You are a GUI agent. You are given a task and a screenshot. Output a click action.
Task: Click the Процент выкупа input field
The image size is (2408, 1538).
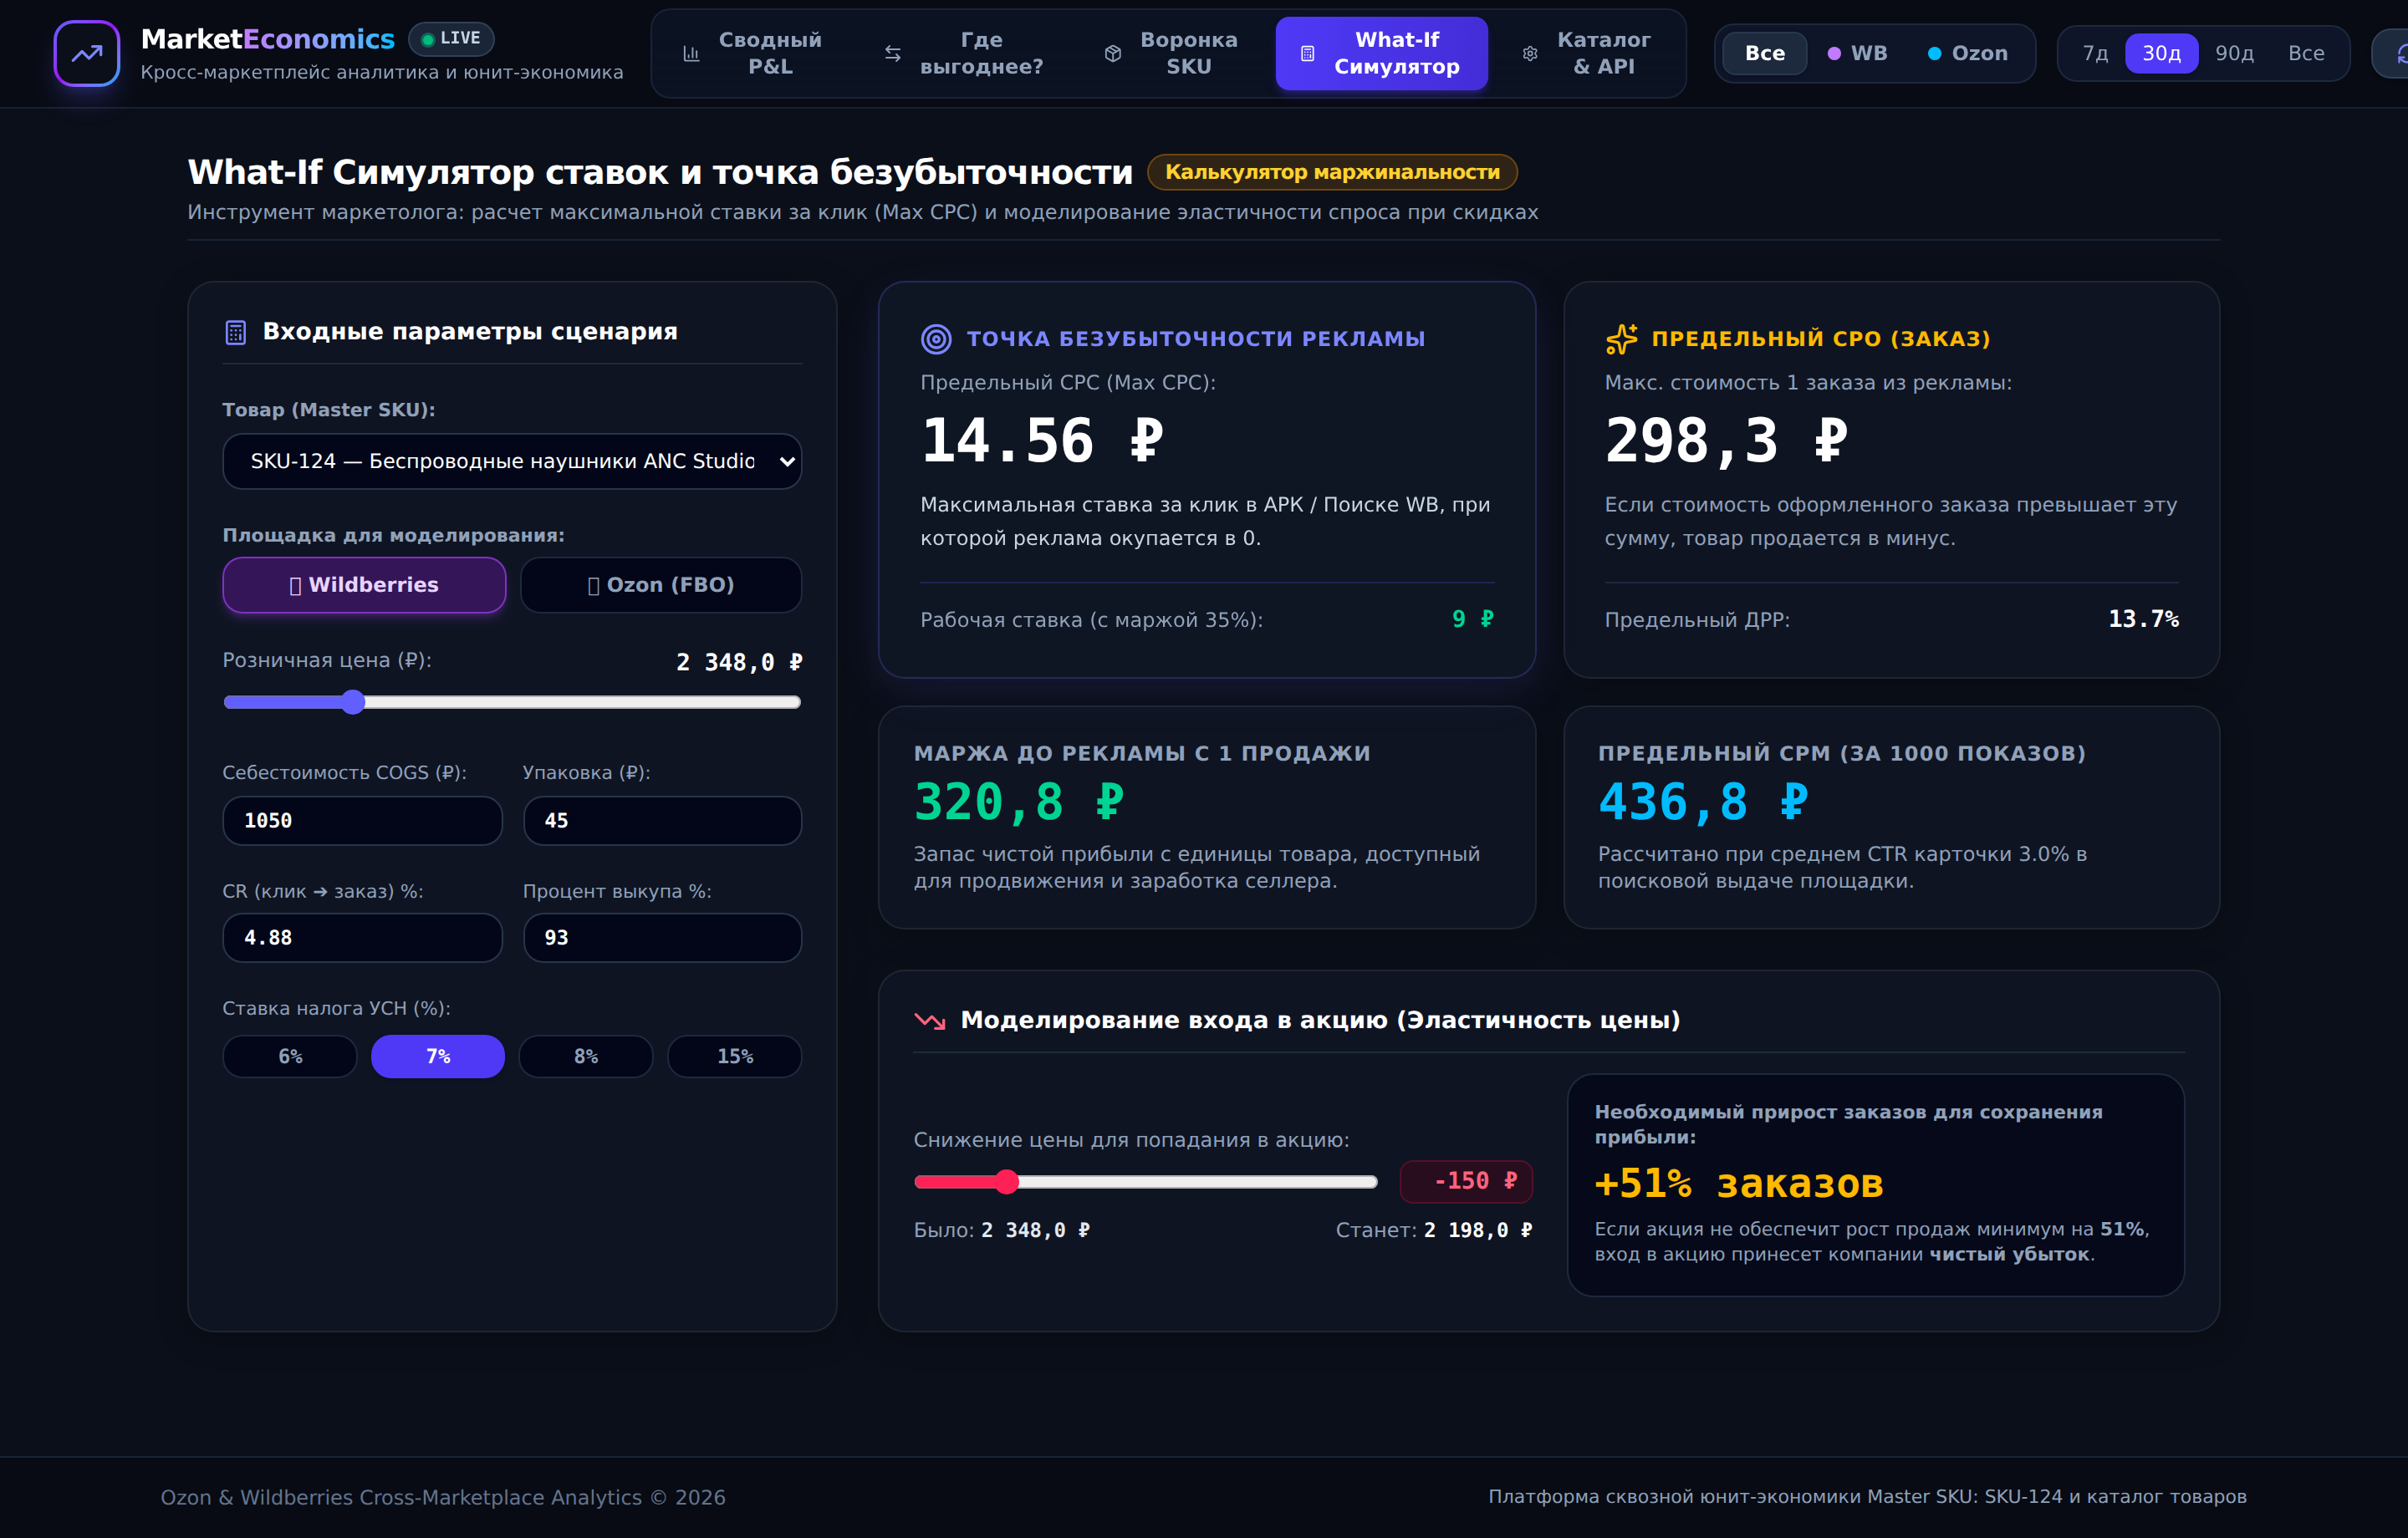662,938
